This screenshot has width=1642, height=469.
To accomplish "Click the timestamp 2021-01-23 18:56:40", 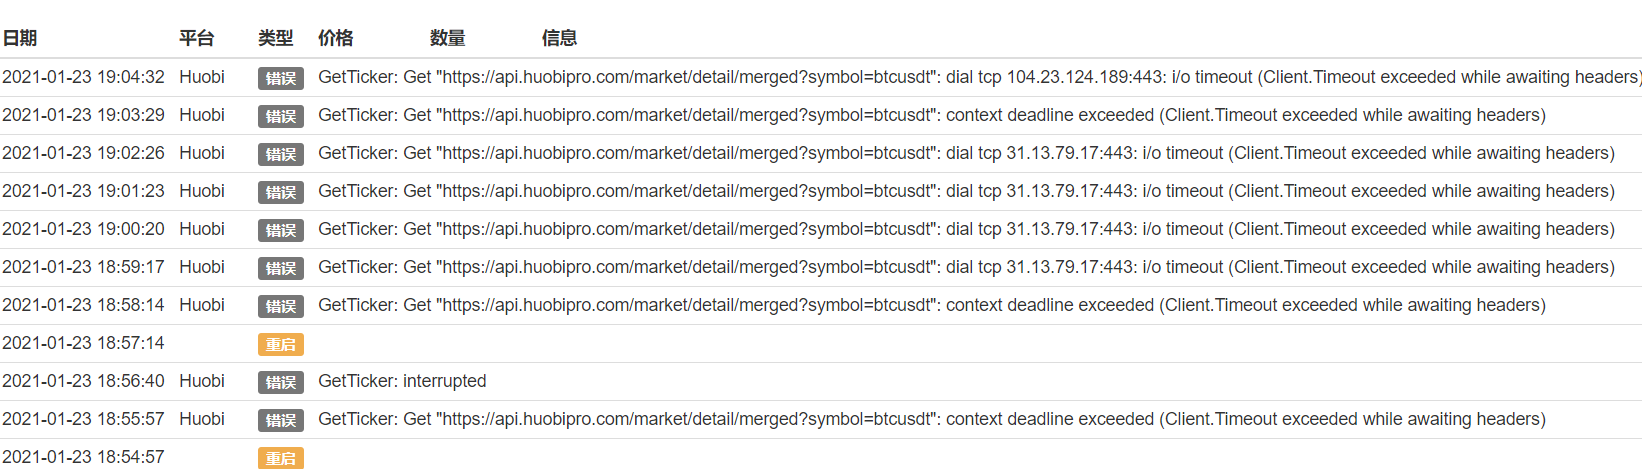I will 83,381.
